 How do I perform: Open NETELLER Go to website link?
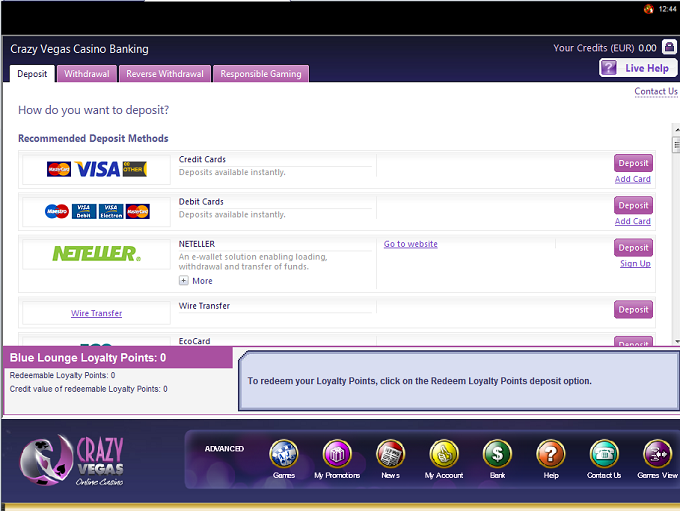click(x=411, y=244)
